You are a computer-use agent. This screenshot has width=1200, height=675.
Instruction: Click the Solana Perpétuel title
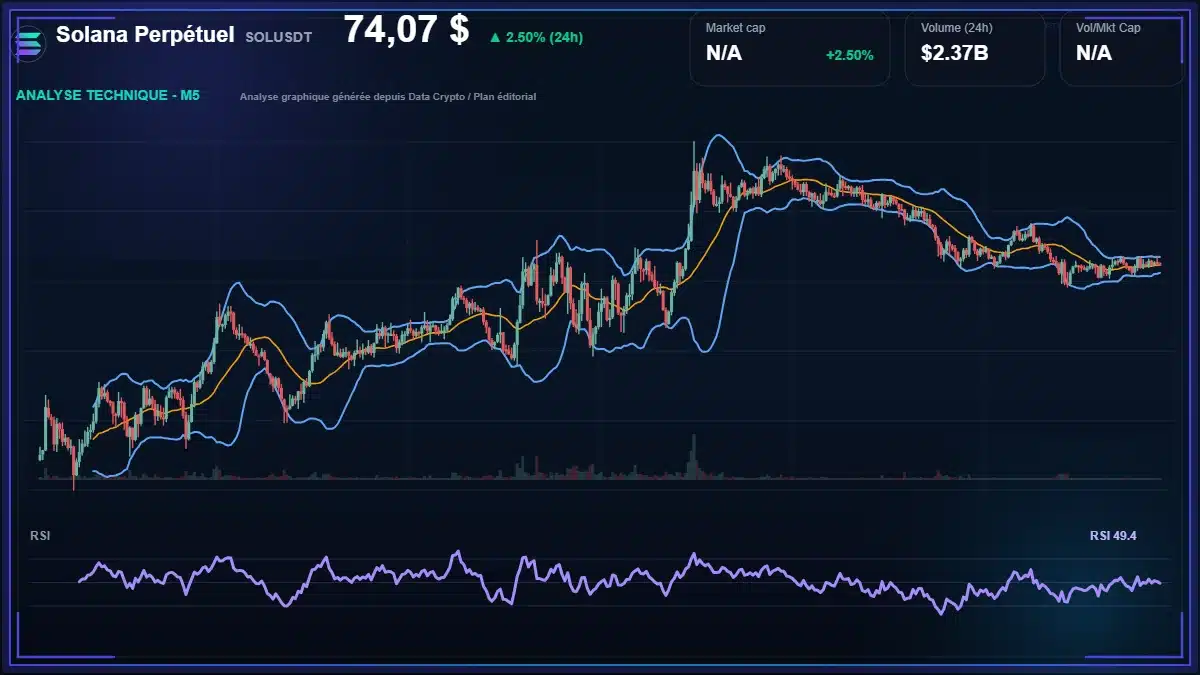145,34
